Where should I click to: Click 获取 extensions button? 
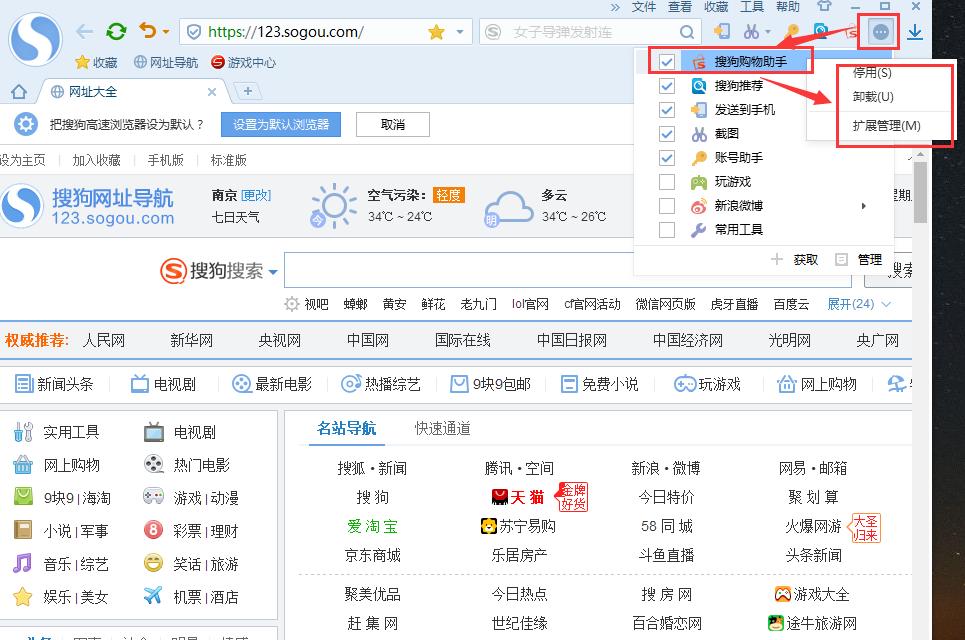795,260
